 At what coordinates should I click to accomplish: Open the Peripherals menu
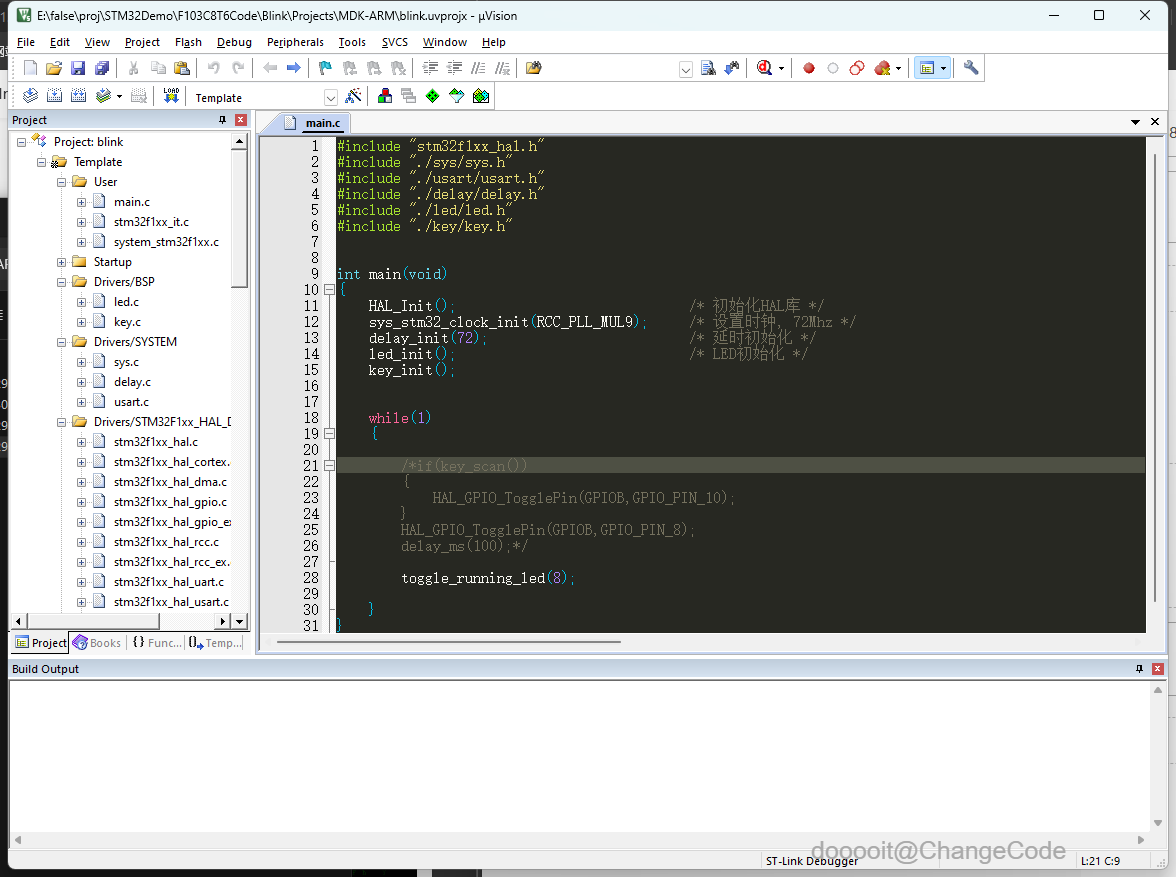coord(295,42)
